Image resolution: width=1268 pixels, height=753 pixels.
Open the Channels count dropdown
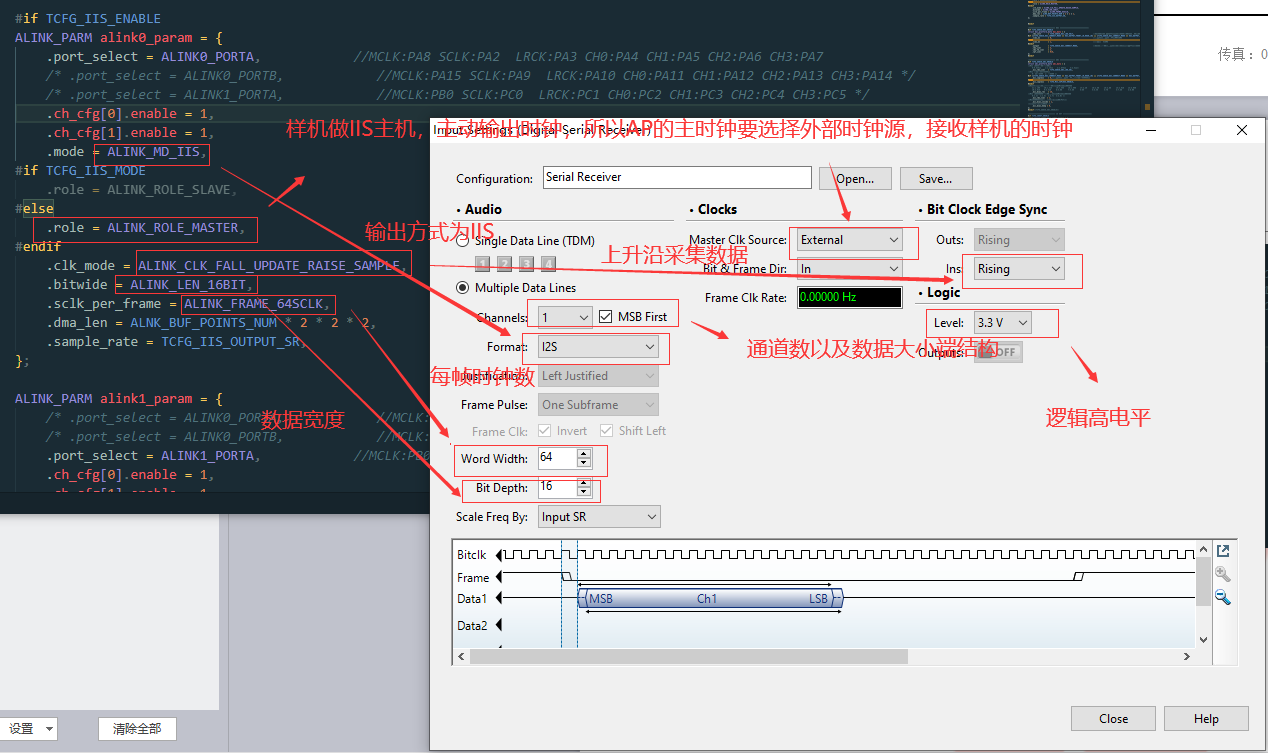[565, 317]
